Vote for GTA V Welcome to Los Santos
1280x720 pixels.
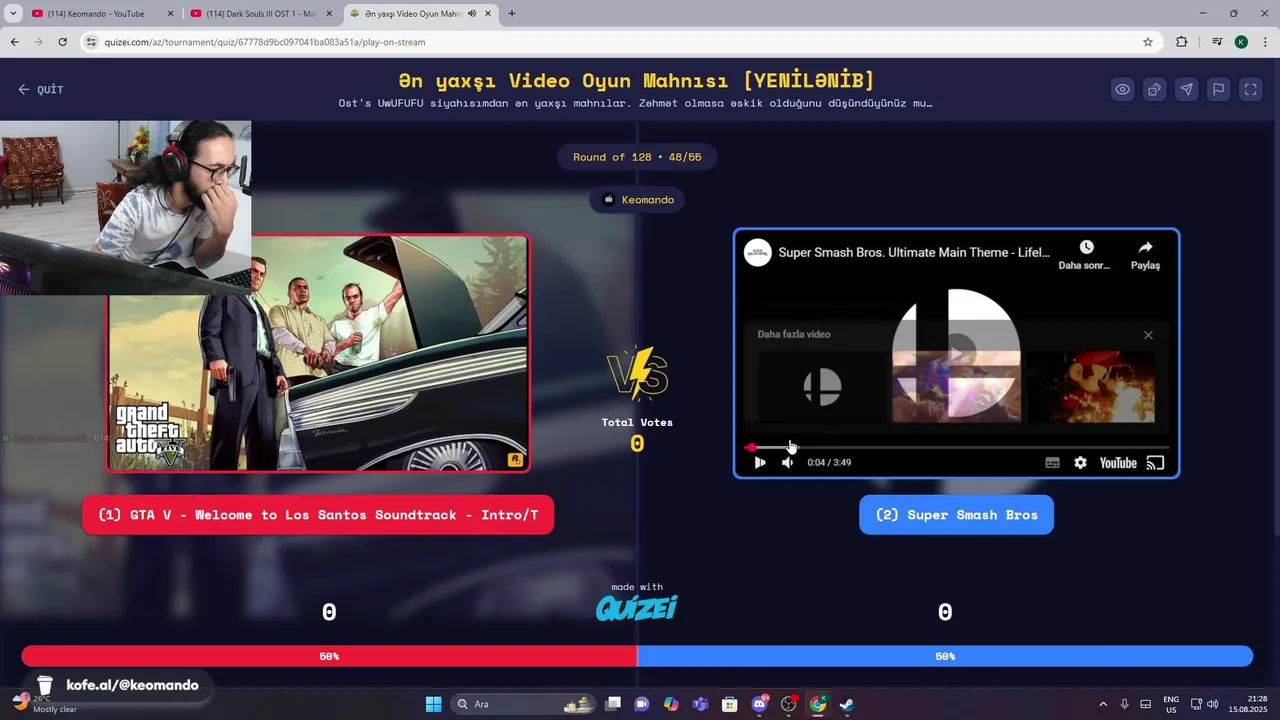[318, 515]
